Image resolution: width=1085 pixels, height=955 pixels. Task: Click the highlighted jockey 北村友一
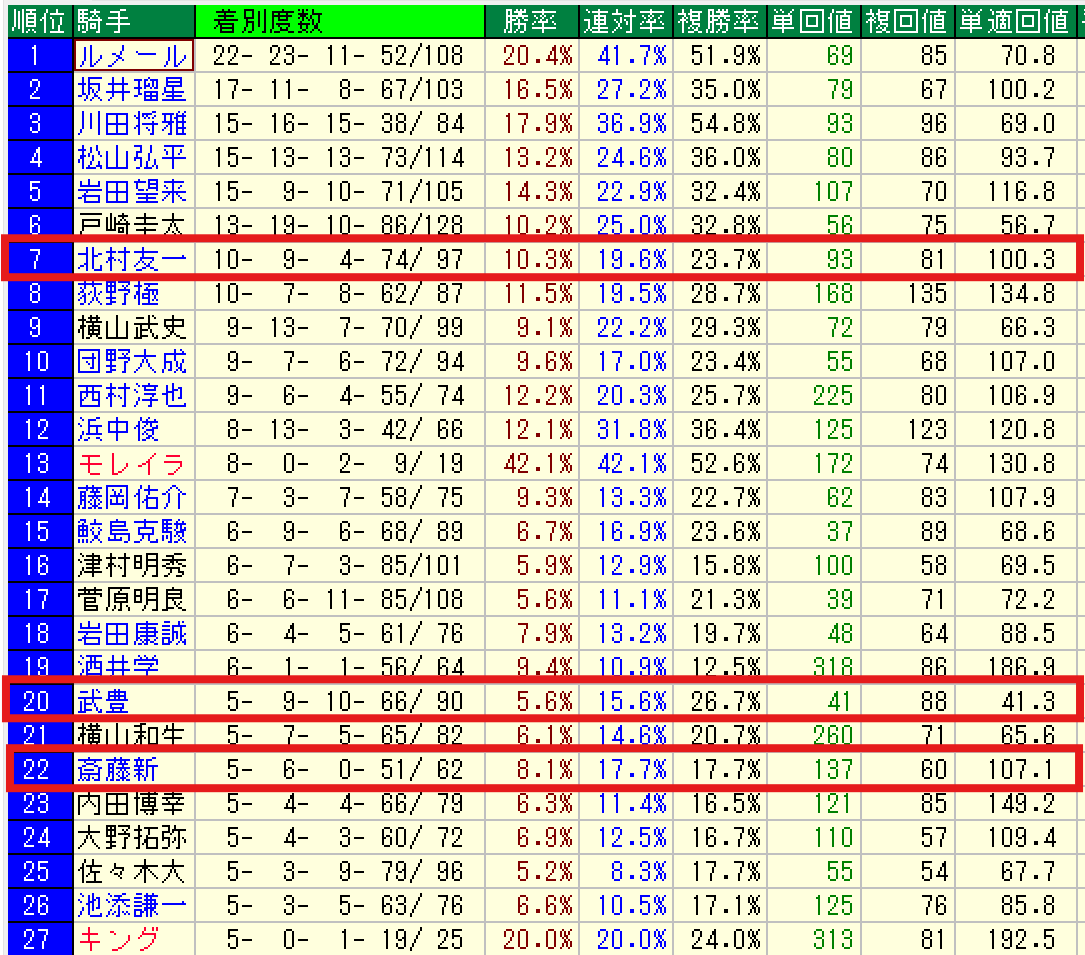click(132, 260)
